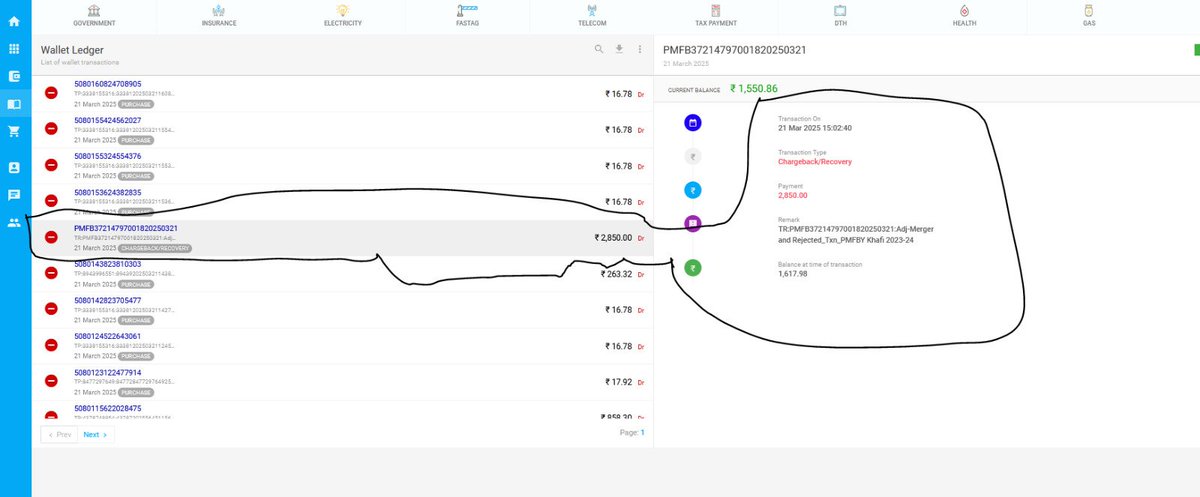This screenshot has width=1200, height=497.
Task: Open transaction 5080123122477914
Action: (x=108, y=372)
